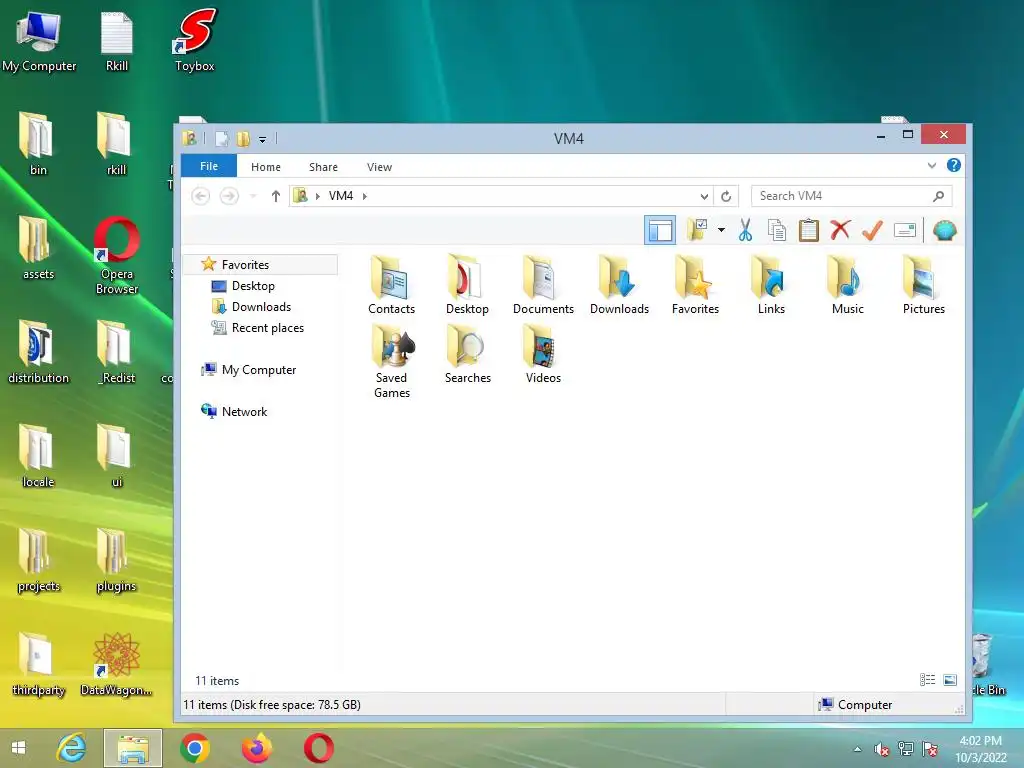Open Internet Explorer from the taskbar
1024x768 pixels.
point(71,748)
